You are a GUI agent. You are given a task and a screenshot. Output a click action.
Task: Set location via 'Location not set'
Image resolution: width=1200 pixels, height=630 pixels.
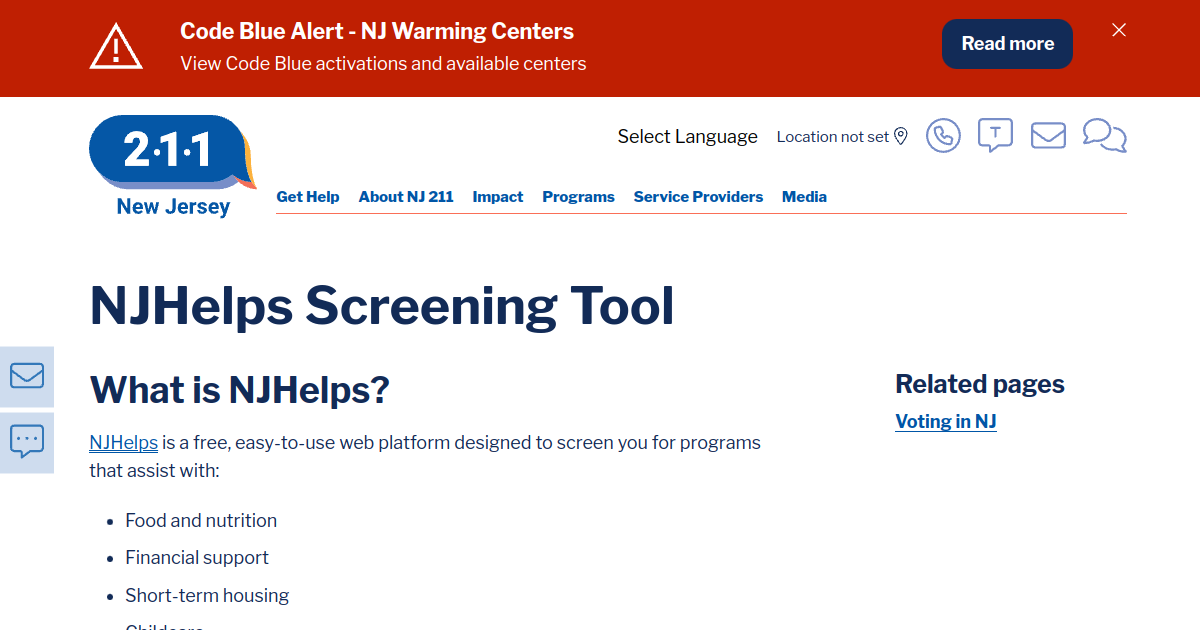pyautogui.click(x=842, y=137)
